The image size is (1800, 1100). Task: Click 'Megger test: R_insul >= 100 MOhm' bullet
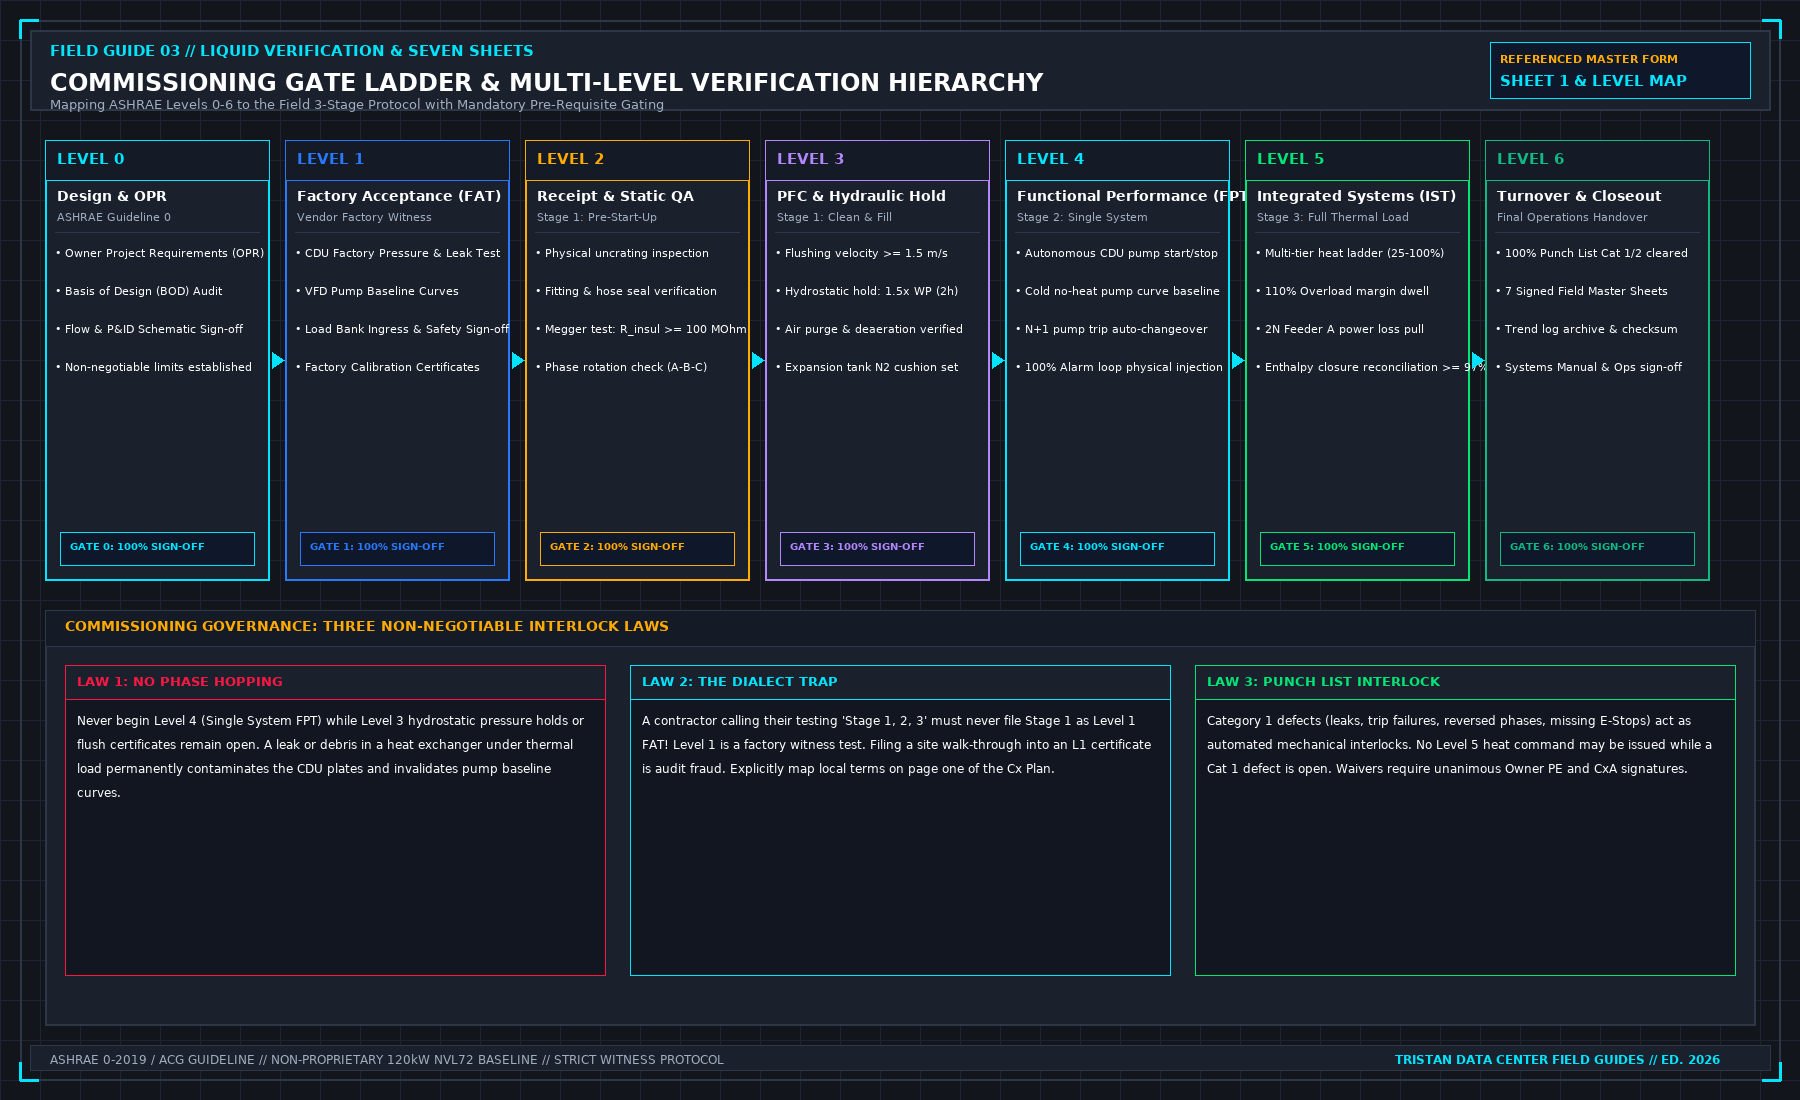641,330
